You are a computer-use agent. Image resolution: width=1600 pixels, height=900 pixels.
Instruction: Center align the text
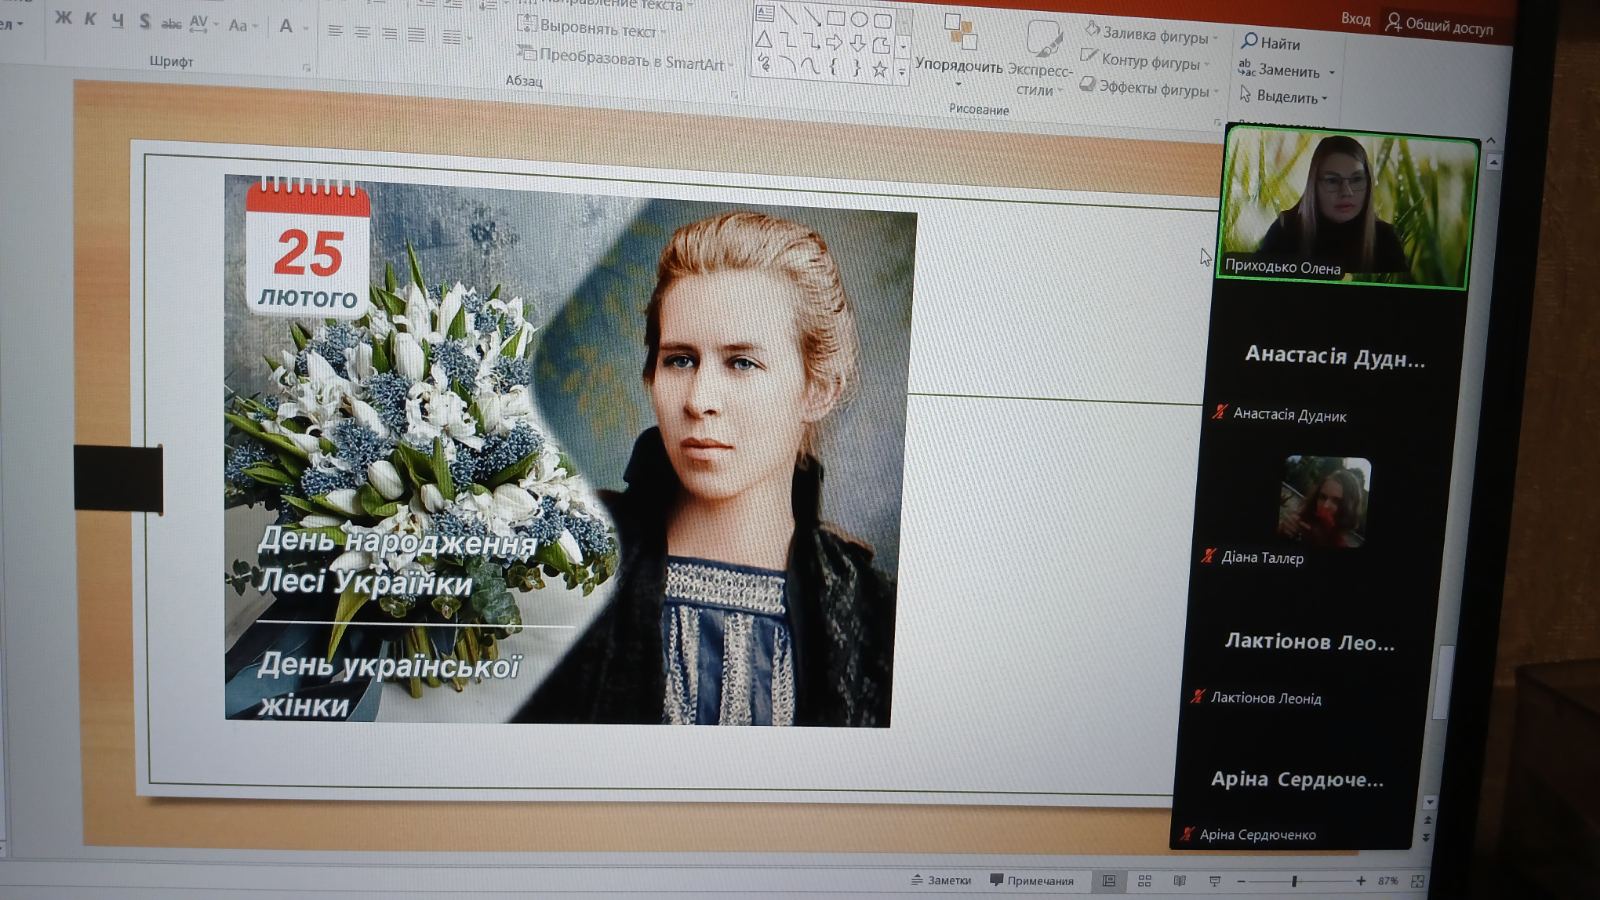(x=362, y=32)
